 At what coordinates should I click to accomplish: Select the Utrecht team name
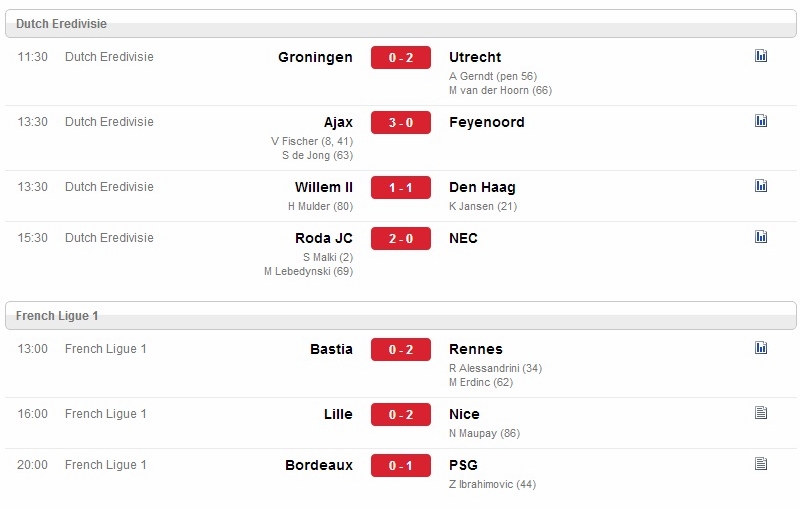(475, 57)
